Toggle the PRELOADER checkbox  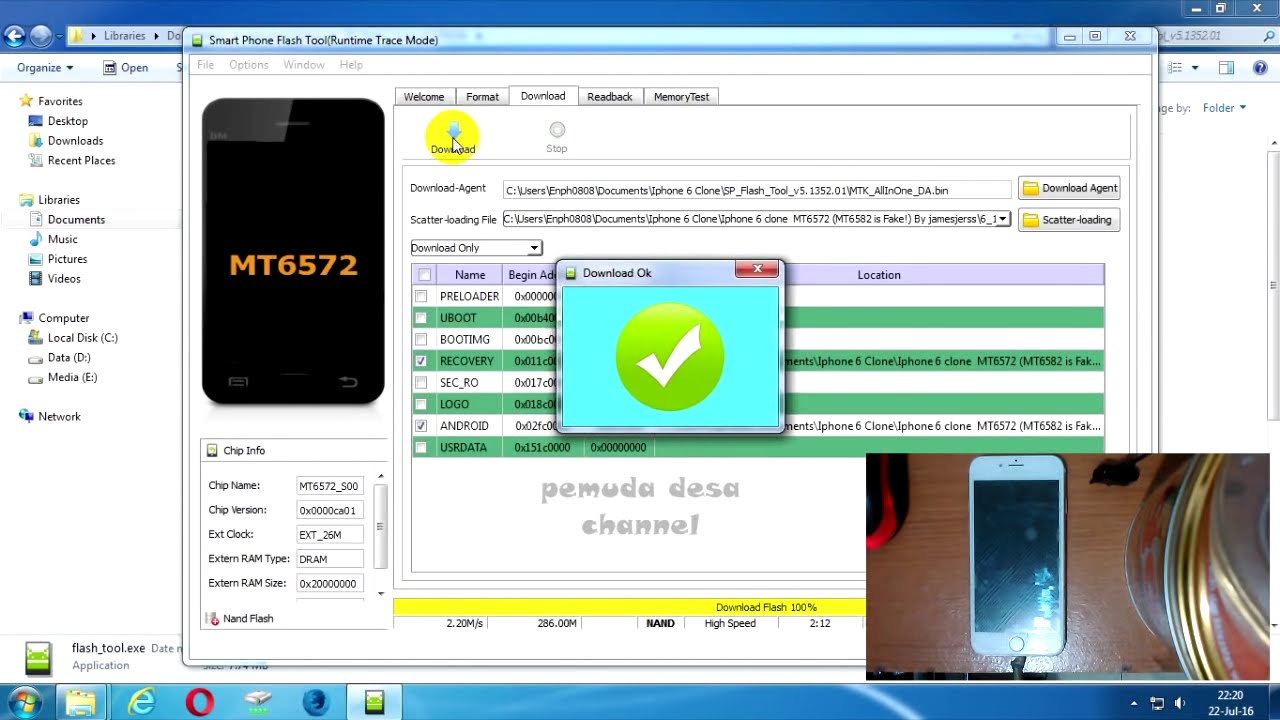[421, 296]
